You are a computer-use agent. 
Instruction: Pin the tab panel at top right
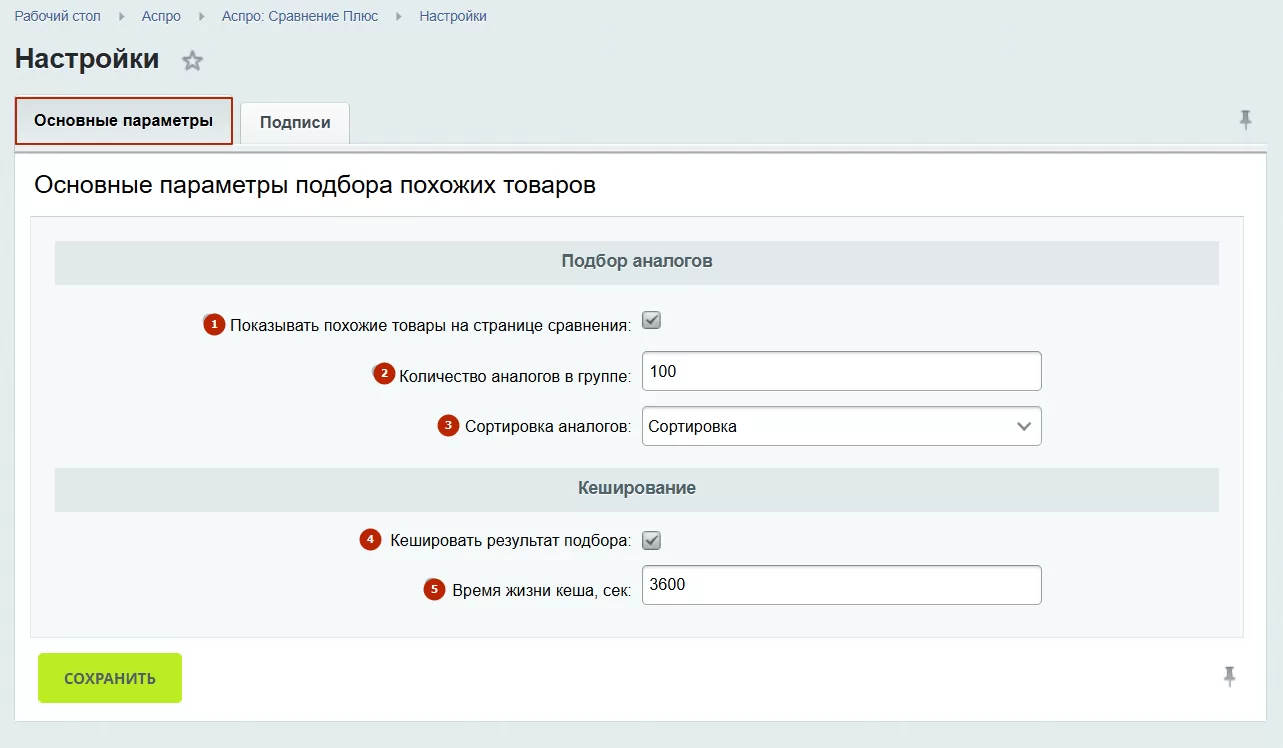[x=1245, y=121]
